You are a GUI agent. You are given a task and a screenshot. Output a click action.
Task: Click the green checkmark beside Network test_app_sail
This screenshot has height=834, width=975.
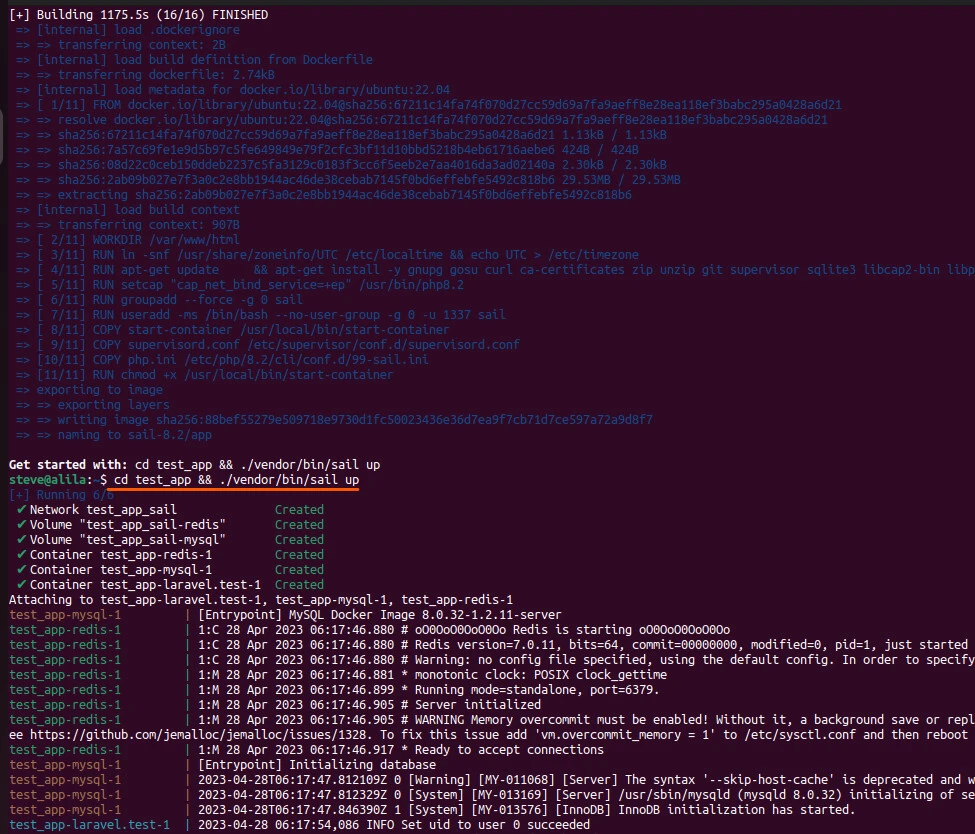[21, 510]
